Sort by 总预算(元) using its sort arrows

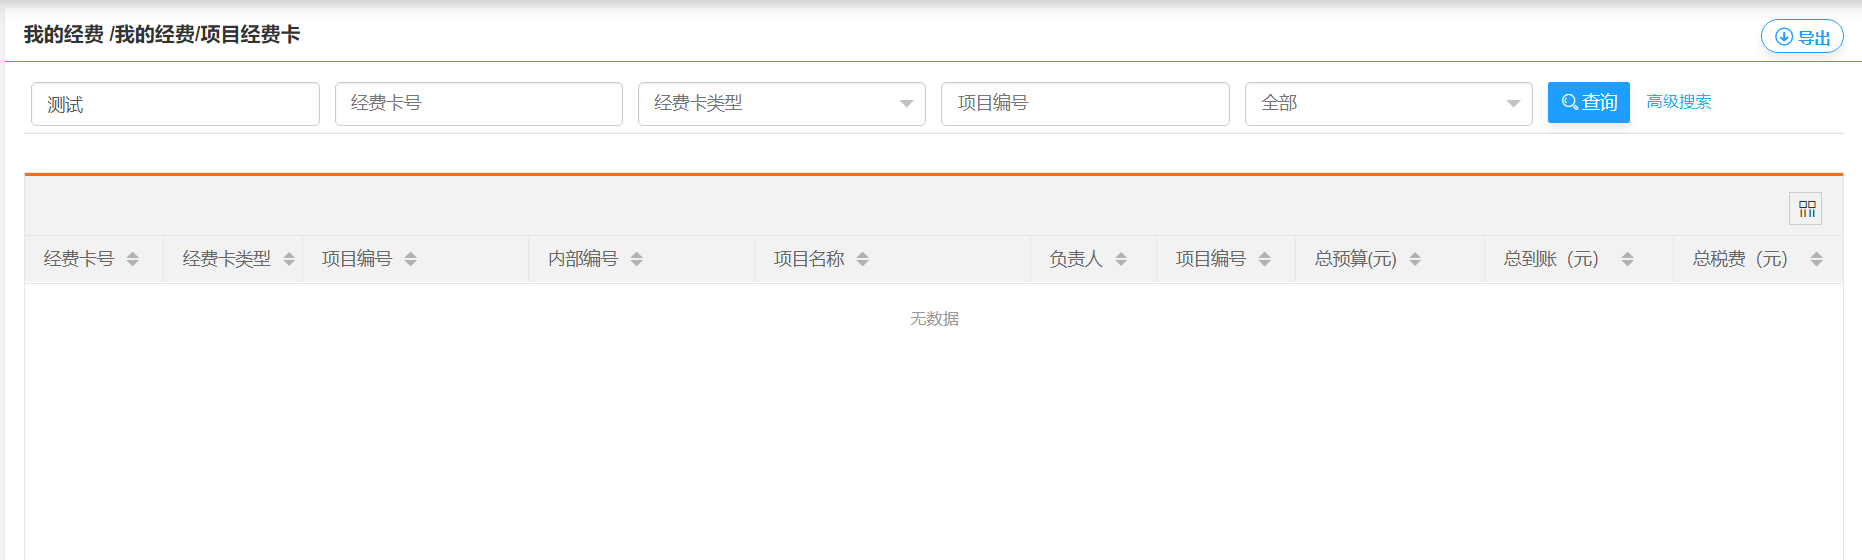[1415, 259]
